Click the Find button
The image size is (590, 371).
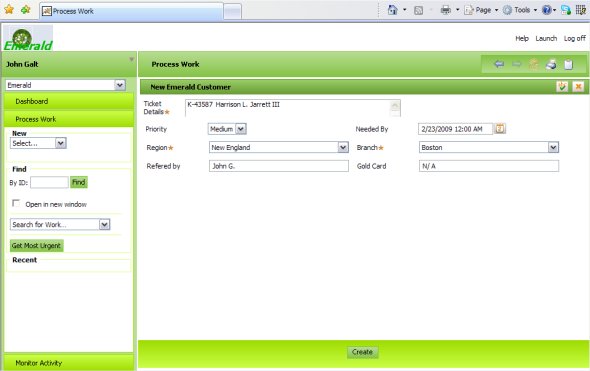79,182
